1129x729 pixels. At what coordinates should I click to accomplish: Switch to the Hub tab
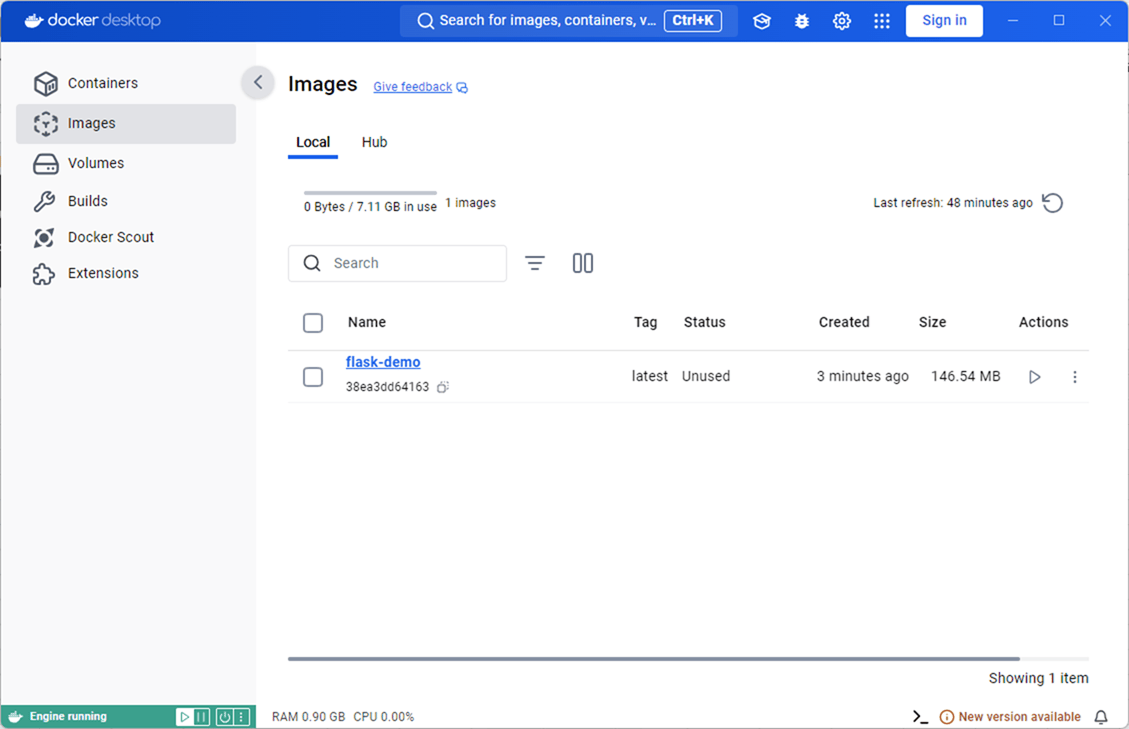(x=374, y=142)
